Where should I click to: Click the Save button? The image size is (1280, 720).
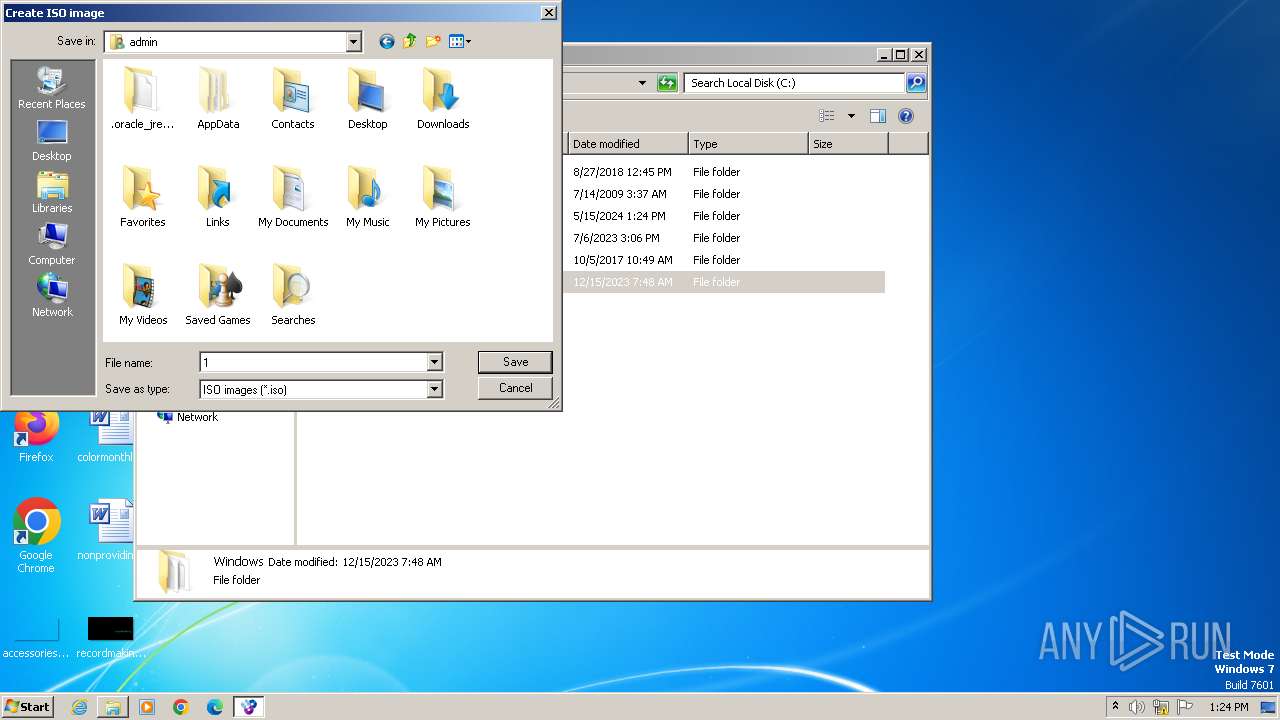click(515, 362)
